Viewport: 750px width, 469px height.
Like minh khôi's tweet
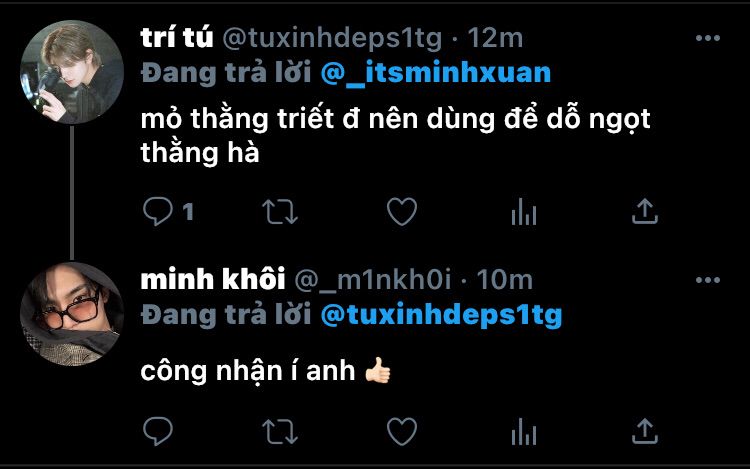coord(401,431)
